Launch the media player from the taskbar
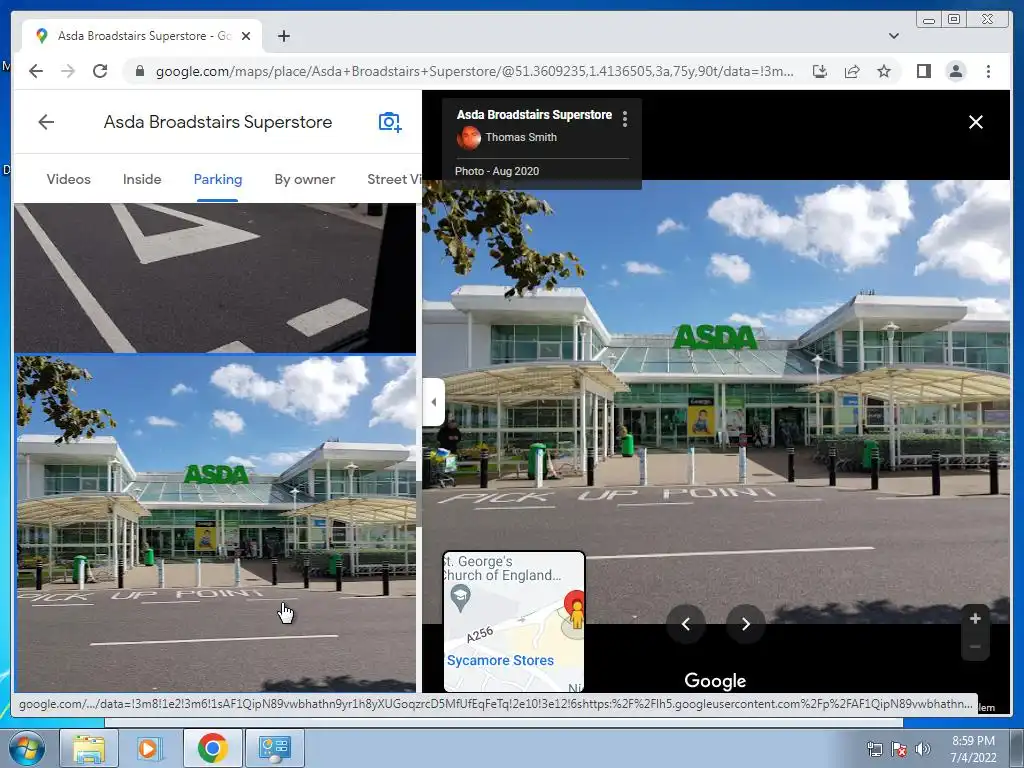 148,748
